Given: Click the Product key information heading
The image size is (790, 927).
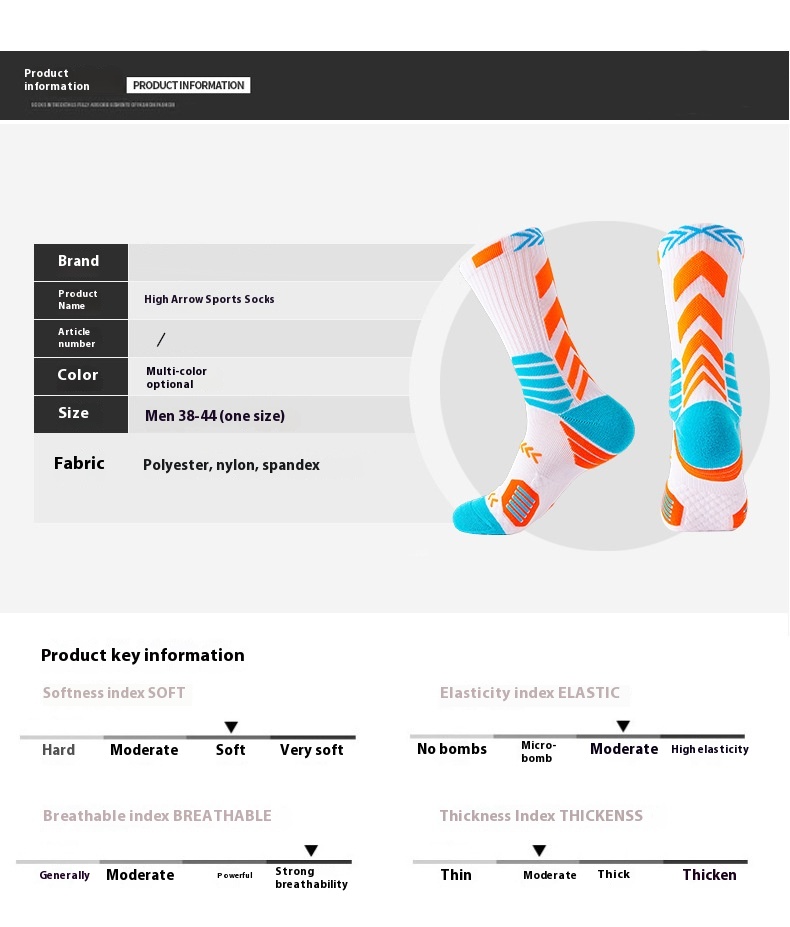Looking at the screenshot, I should coord(143,655).
